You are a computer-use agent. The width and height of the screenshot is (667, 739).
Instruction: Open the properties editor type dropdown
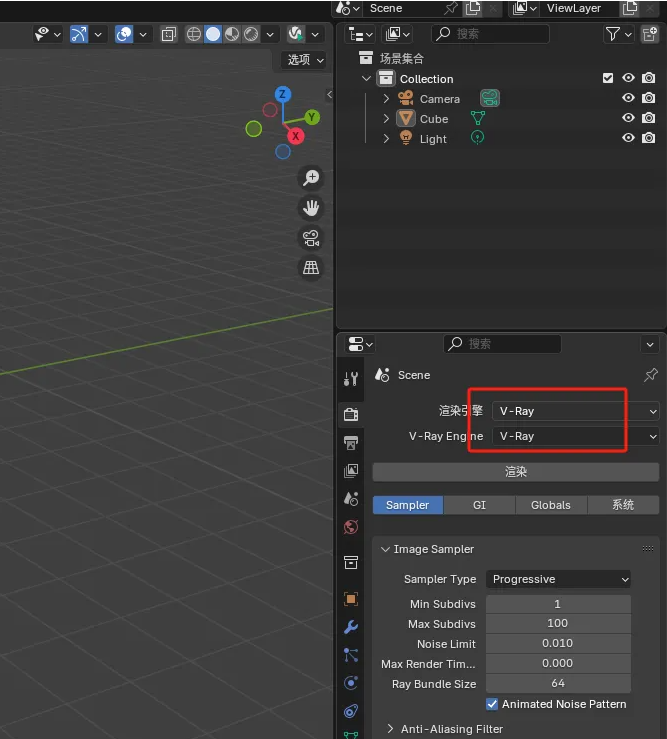[361, 344]
